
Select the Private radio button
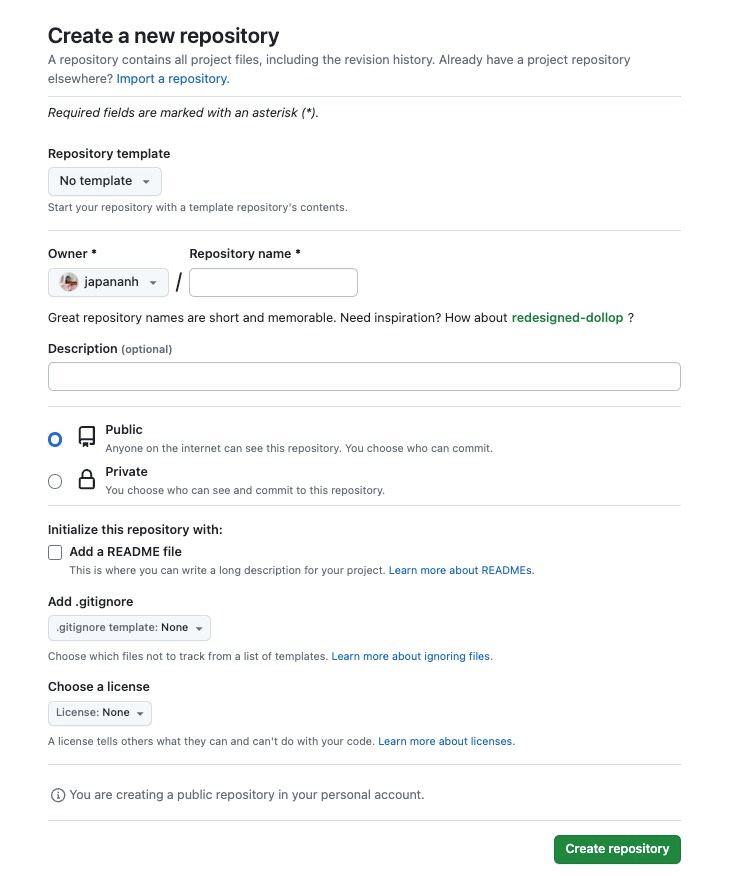tap(55, 481)
